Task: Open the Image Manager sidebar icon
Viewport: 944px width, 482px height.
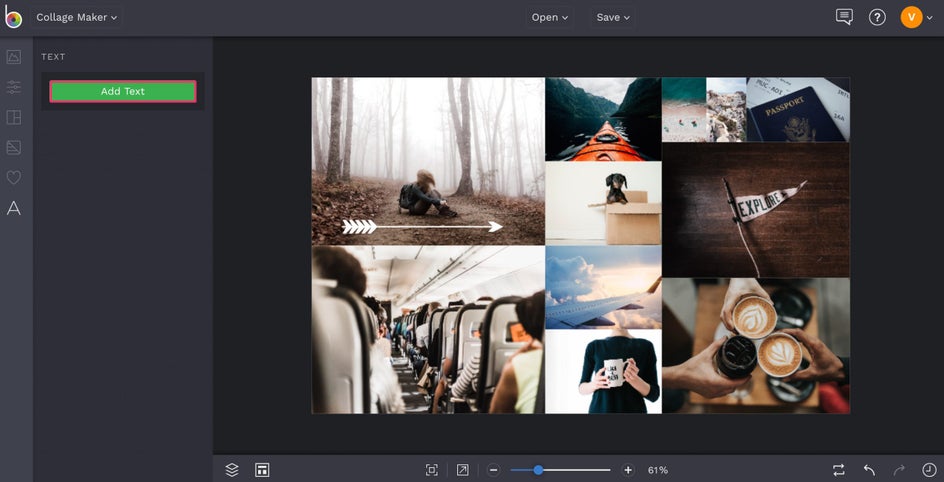Action: [14, 57]
